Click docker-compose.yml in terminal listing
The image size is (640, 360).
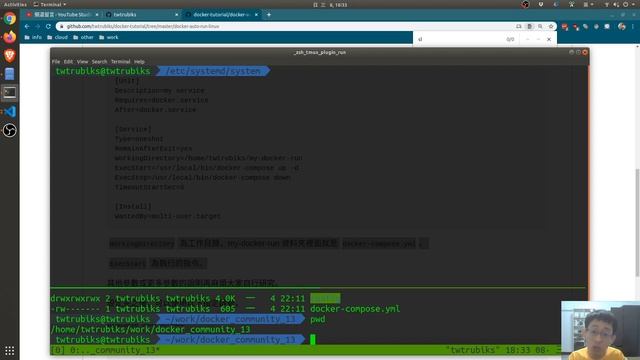[355, 309]
